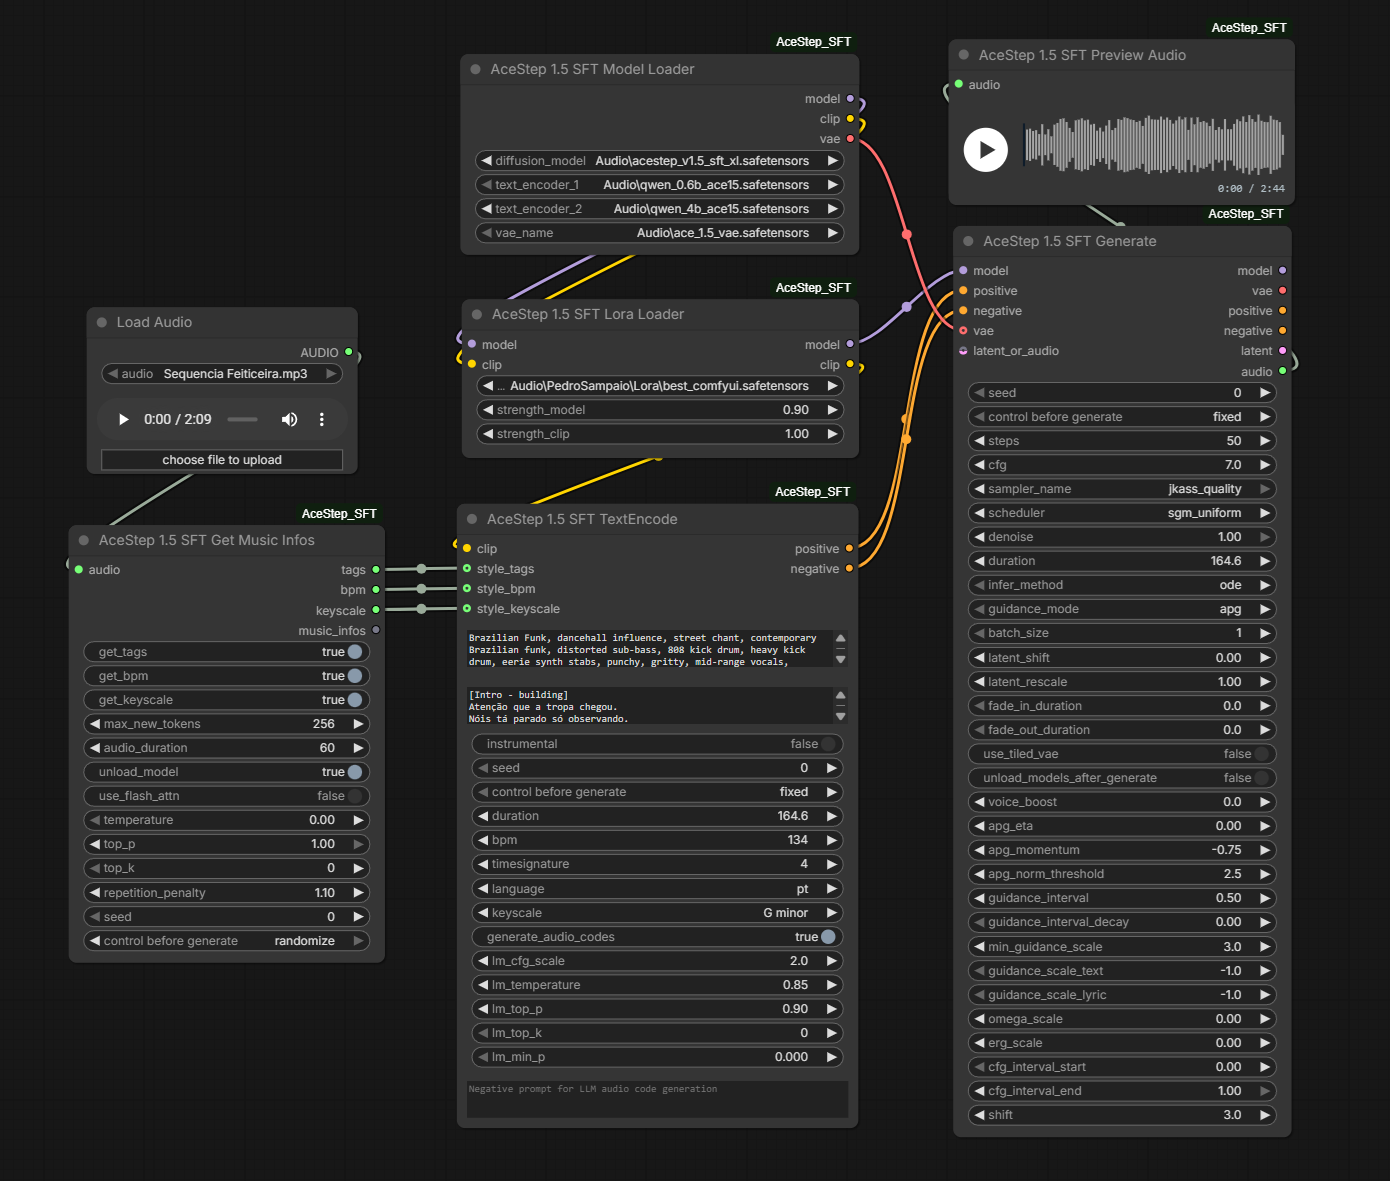
Task: Click the negative prompt text area
Action: pos(657,1099)
